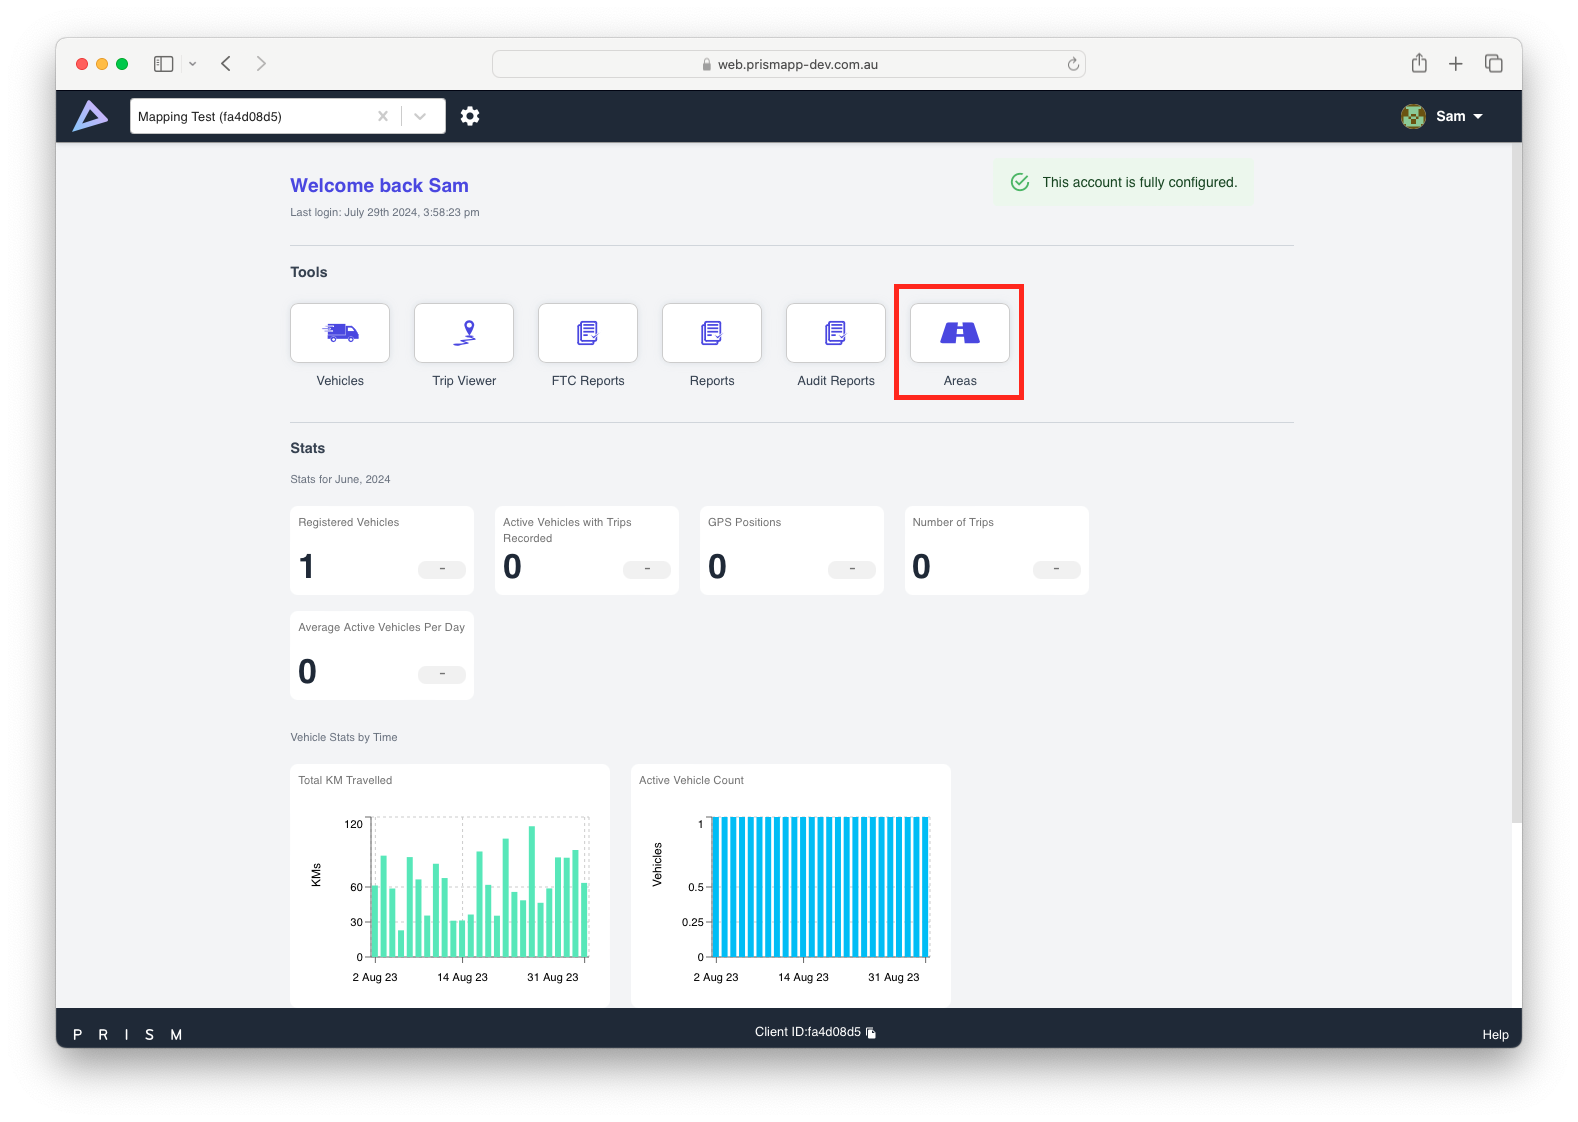The image size is (1578, 1122).
Task: Open the Reports tool tile
Action: 712,333
